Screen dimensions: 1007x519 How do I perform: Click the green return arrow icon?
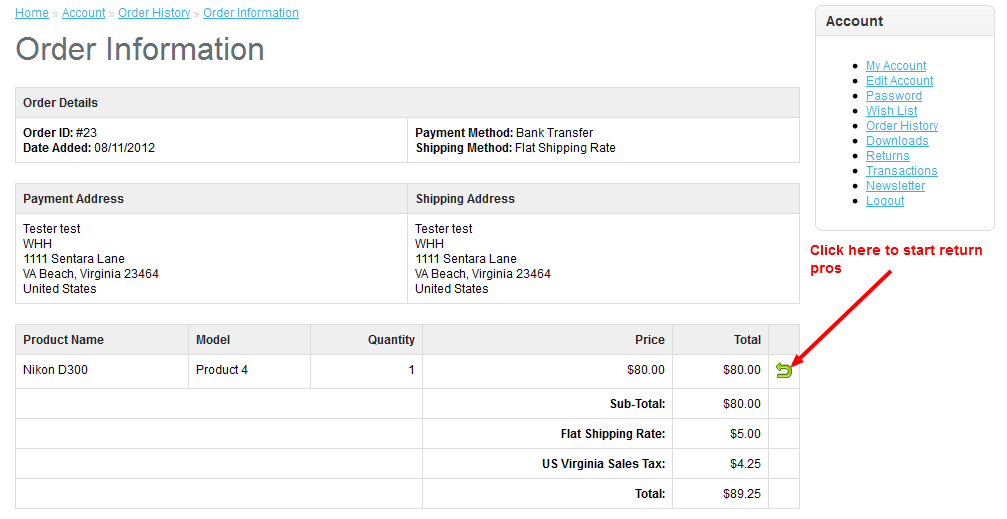(x=784, y=371)
